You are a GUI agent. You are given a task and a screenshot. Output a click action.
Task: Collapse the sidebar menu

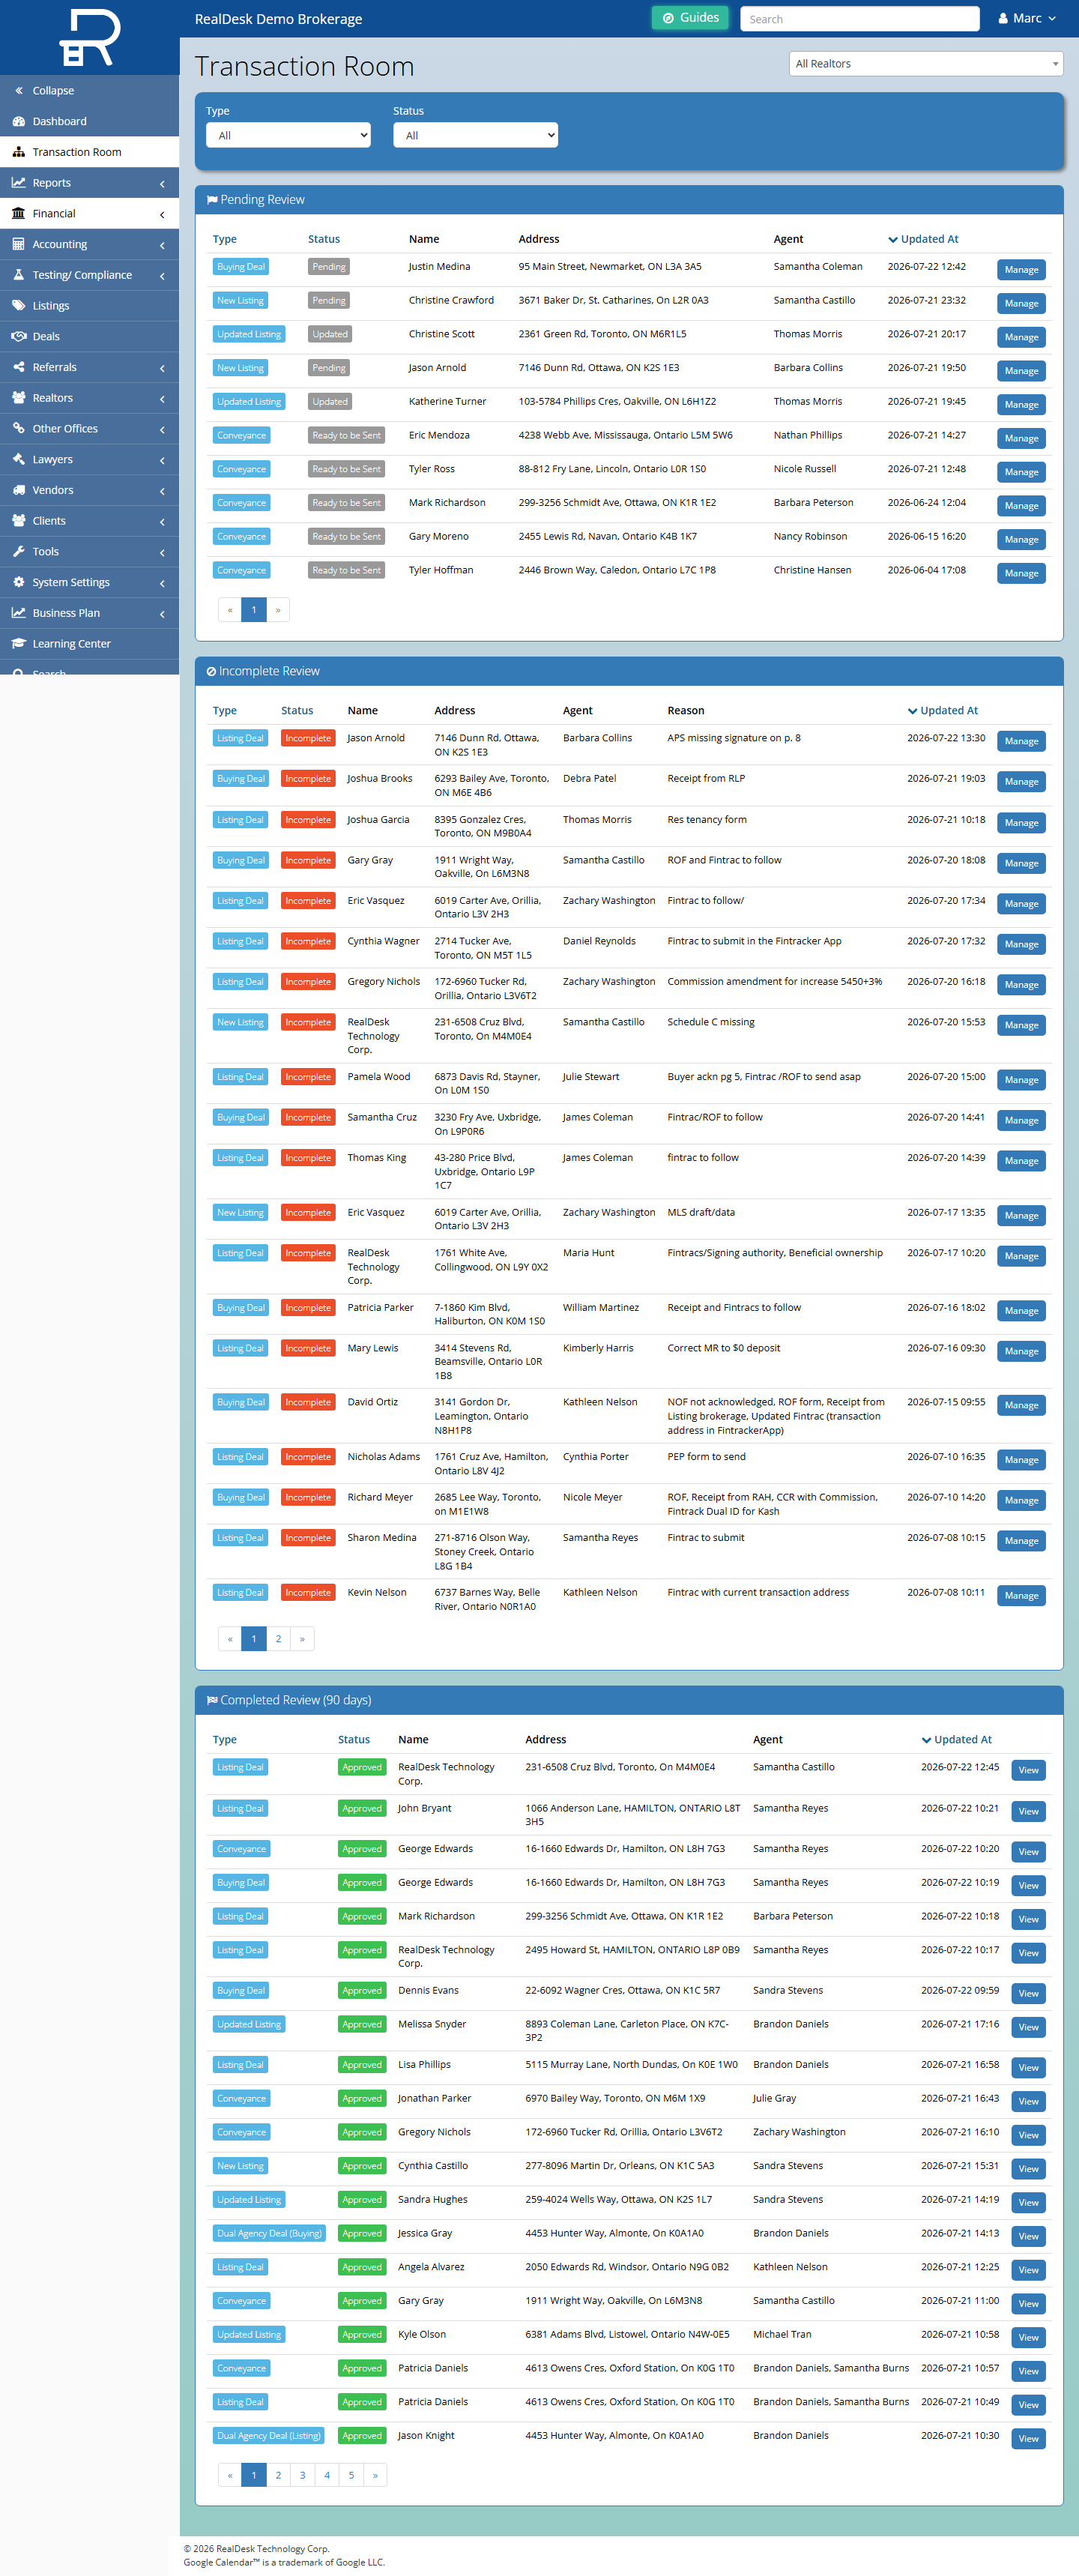pyautogui.click(x=90, y=91)
